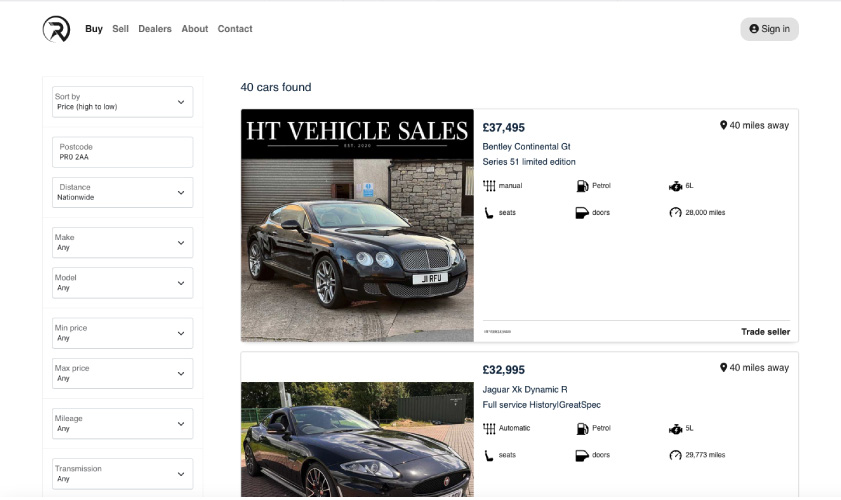Click the user icon in the Sign in button
The image size is (841, 500).
point(754,29)
